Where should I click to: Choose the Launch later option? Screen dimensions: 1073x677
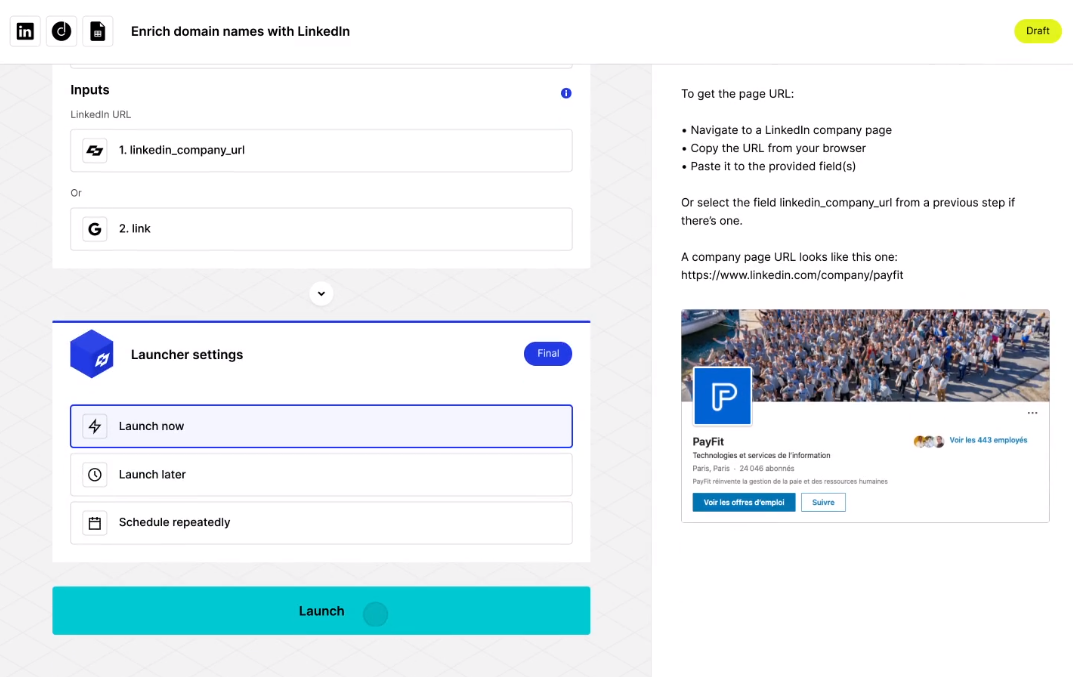click(321, 474)
